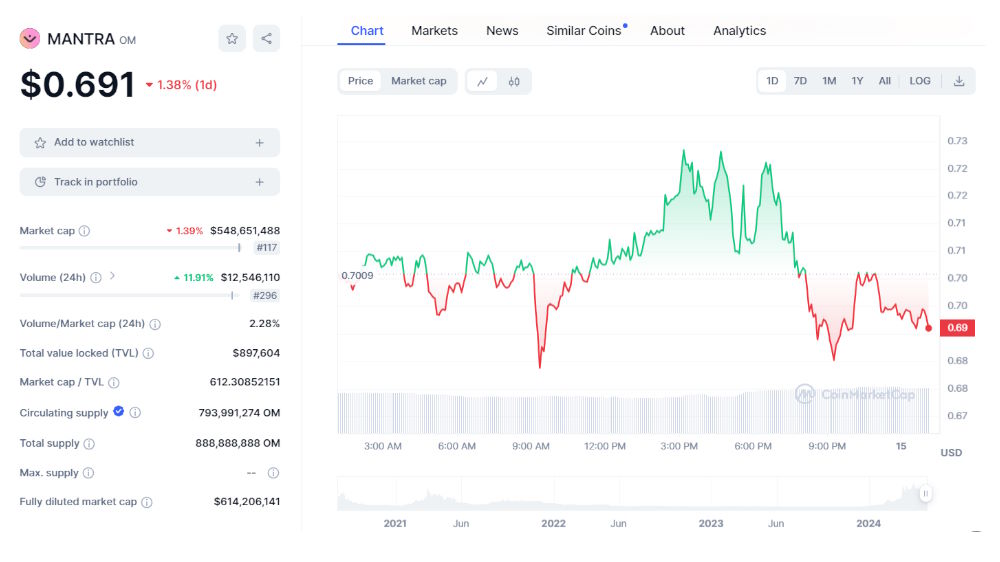Open the share icon button
The image size is (1000, 562).
tap(267, 39)
